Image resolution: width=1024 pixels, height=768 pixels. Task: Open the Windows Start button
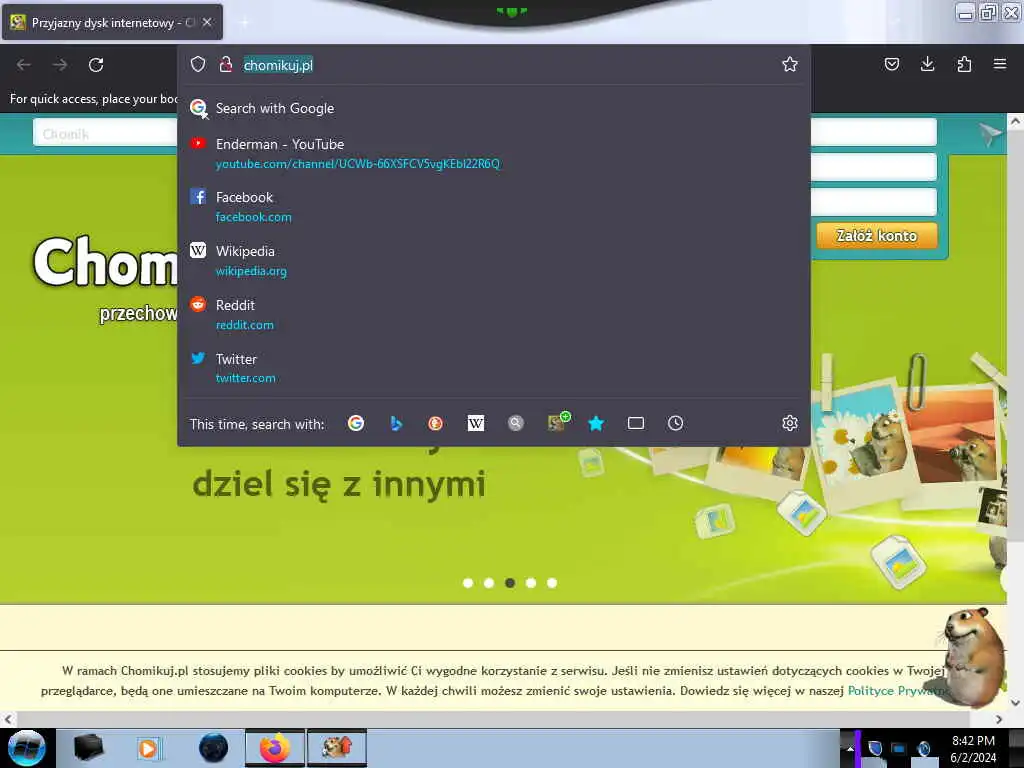pos(26,748)
